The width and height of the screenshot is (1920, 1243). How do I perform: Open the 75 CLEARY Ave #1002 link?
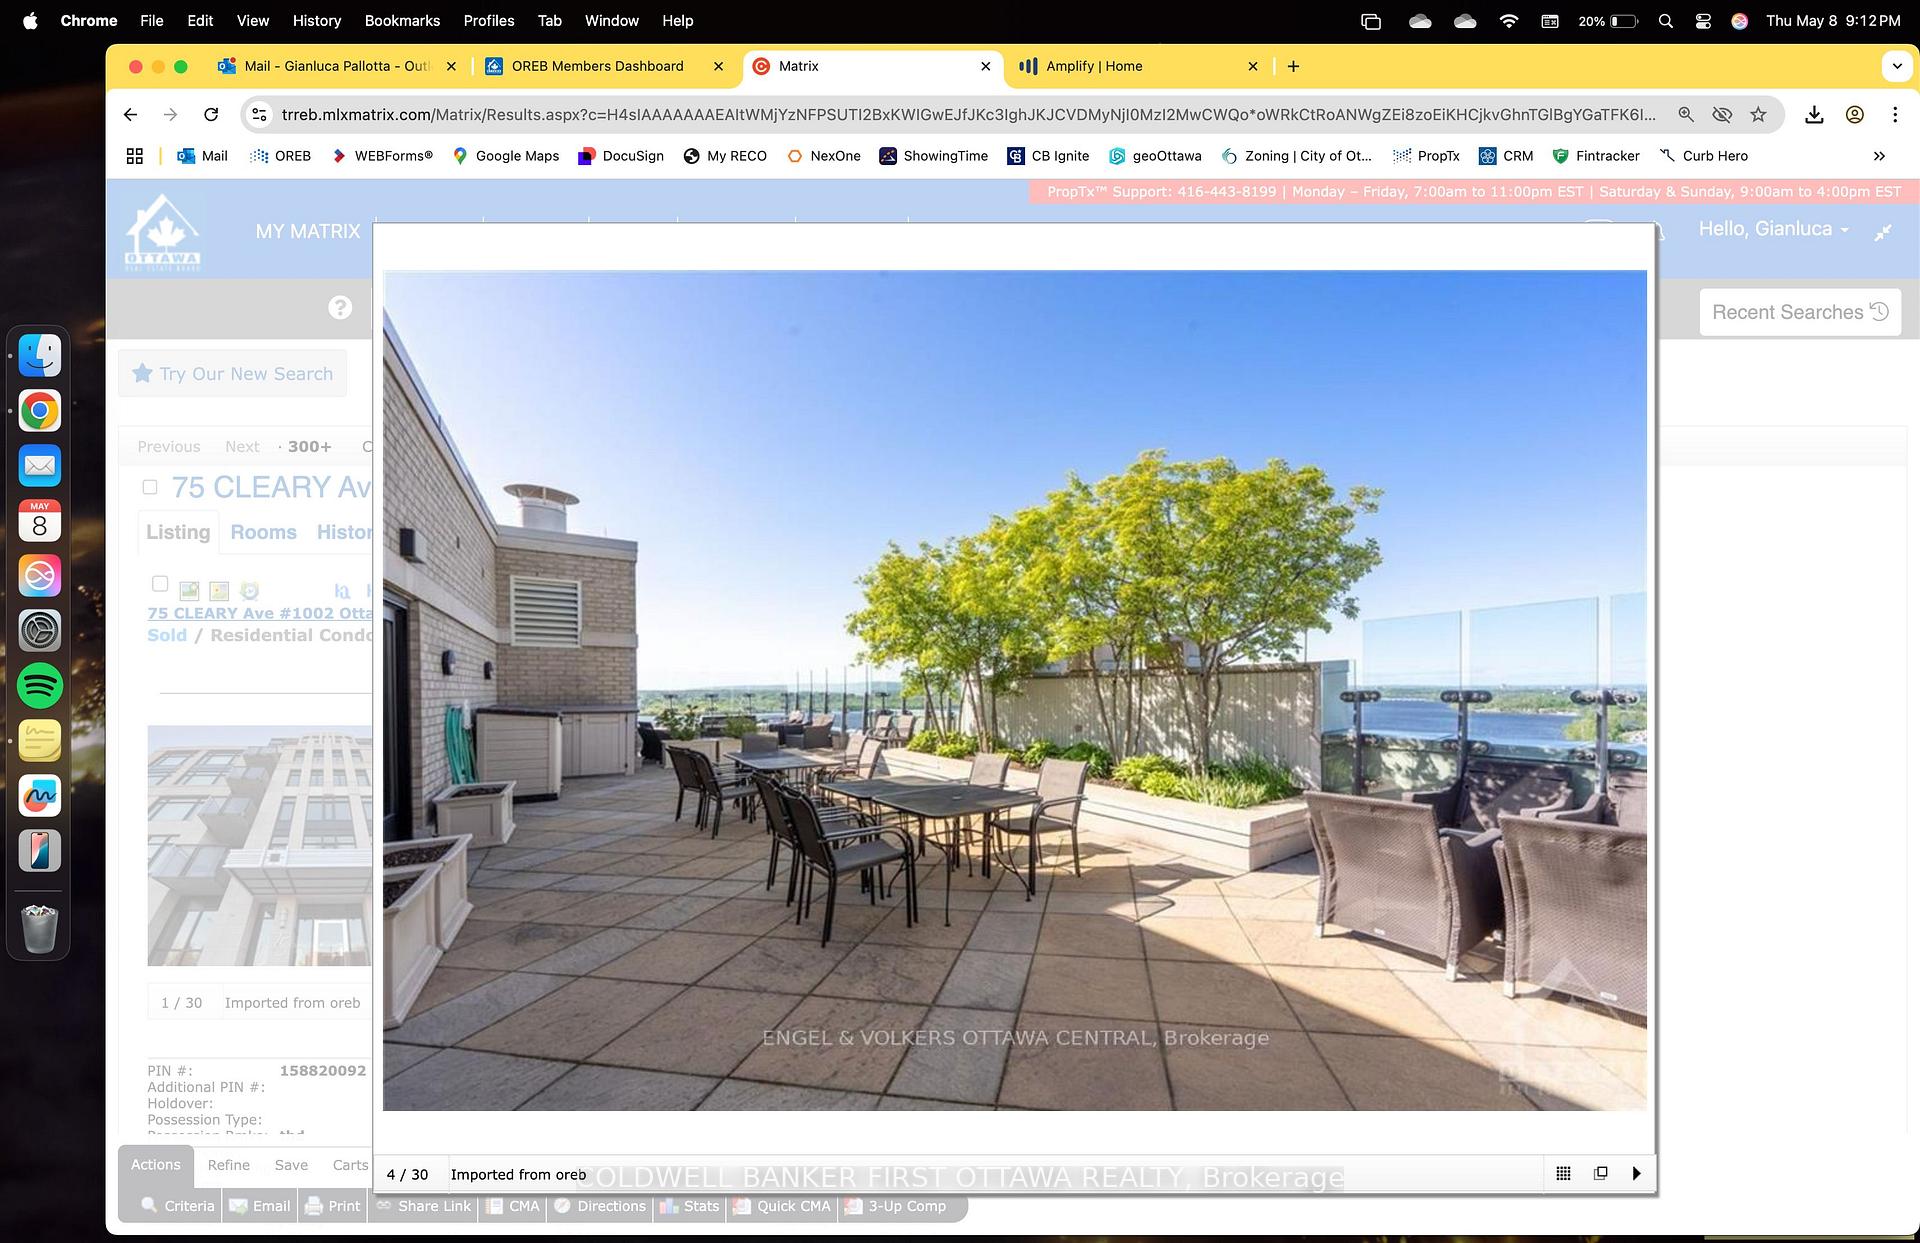(x=260, y=613)
